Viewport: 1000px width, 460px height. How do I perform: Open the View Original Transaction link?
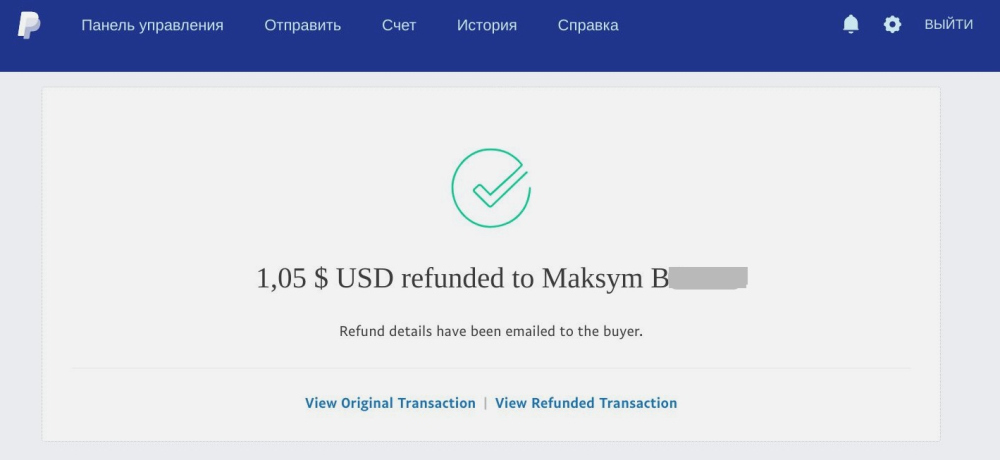(390, 403)
